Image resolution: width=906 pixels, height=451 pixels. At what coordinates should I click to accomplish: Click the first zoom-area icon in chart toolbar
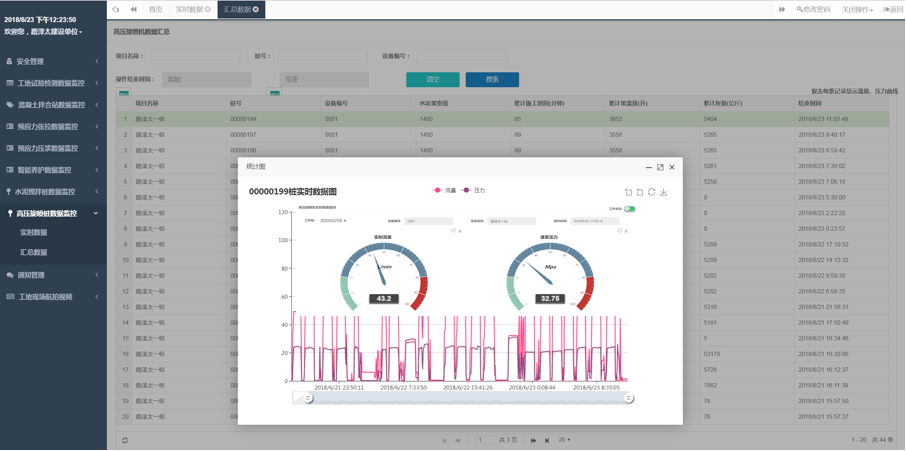(x=628, y=192)
